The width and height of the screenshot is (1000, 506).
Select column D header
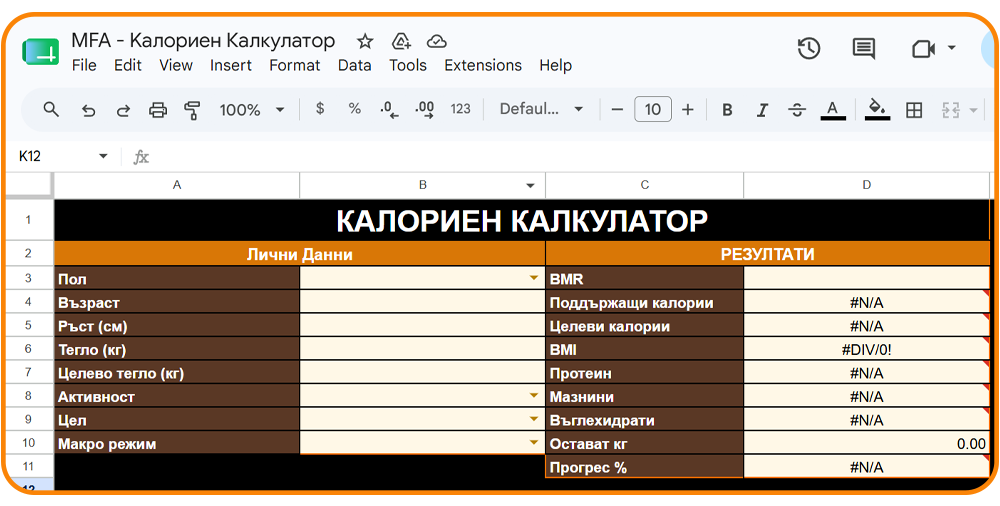(866, 185)
